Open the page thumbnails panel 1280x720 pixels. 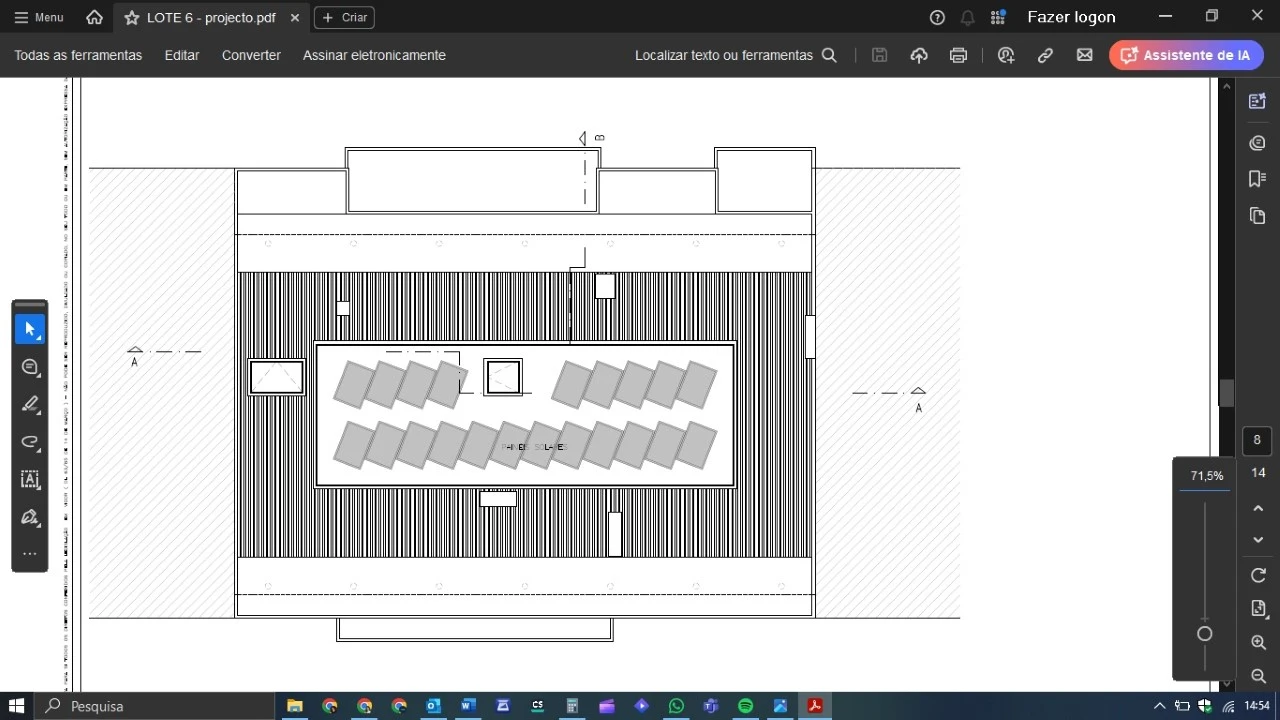click(x=1257, y=216)
